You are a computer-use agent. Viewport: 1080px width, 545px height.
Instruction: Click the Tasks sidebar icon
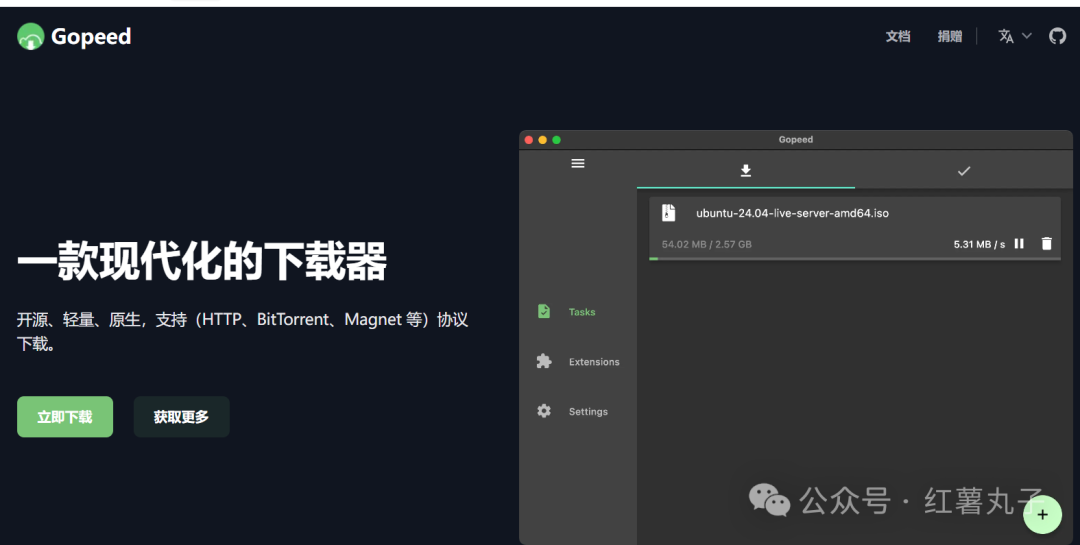pyautogui.click(x=544, y=311)
